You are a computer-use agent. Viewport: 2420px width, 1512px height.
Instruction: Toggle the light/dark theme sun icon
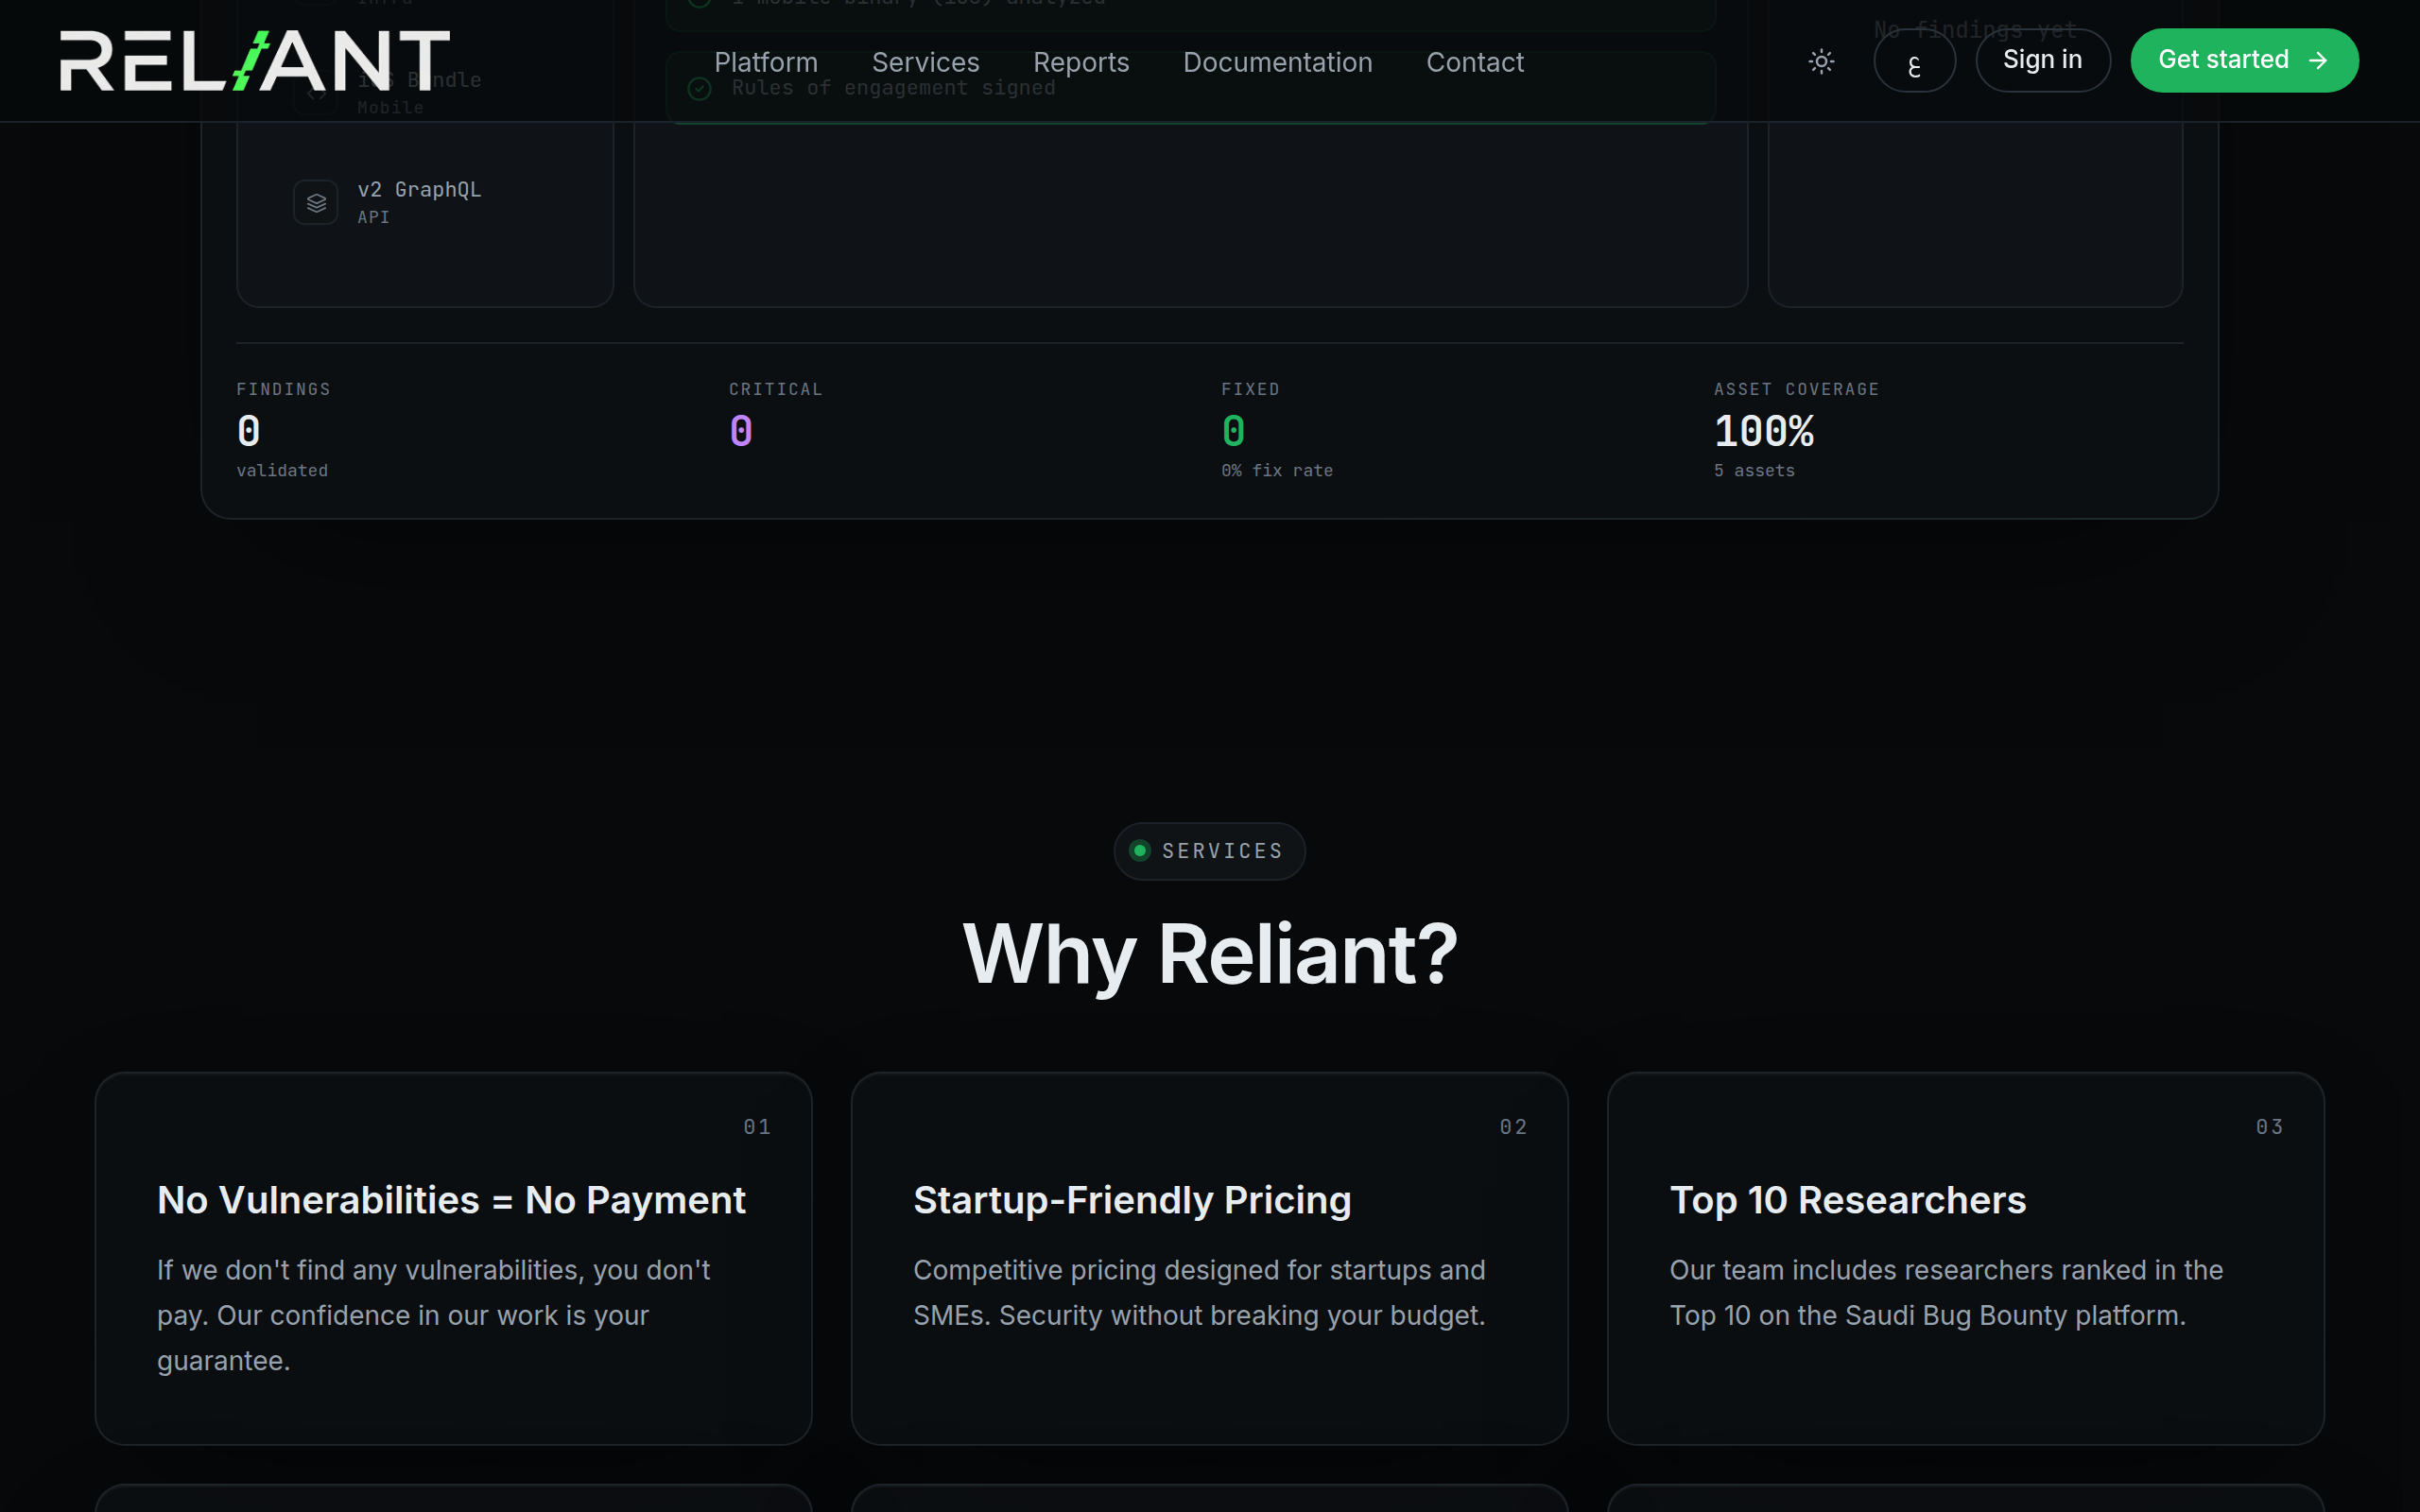(1821, 61)
